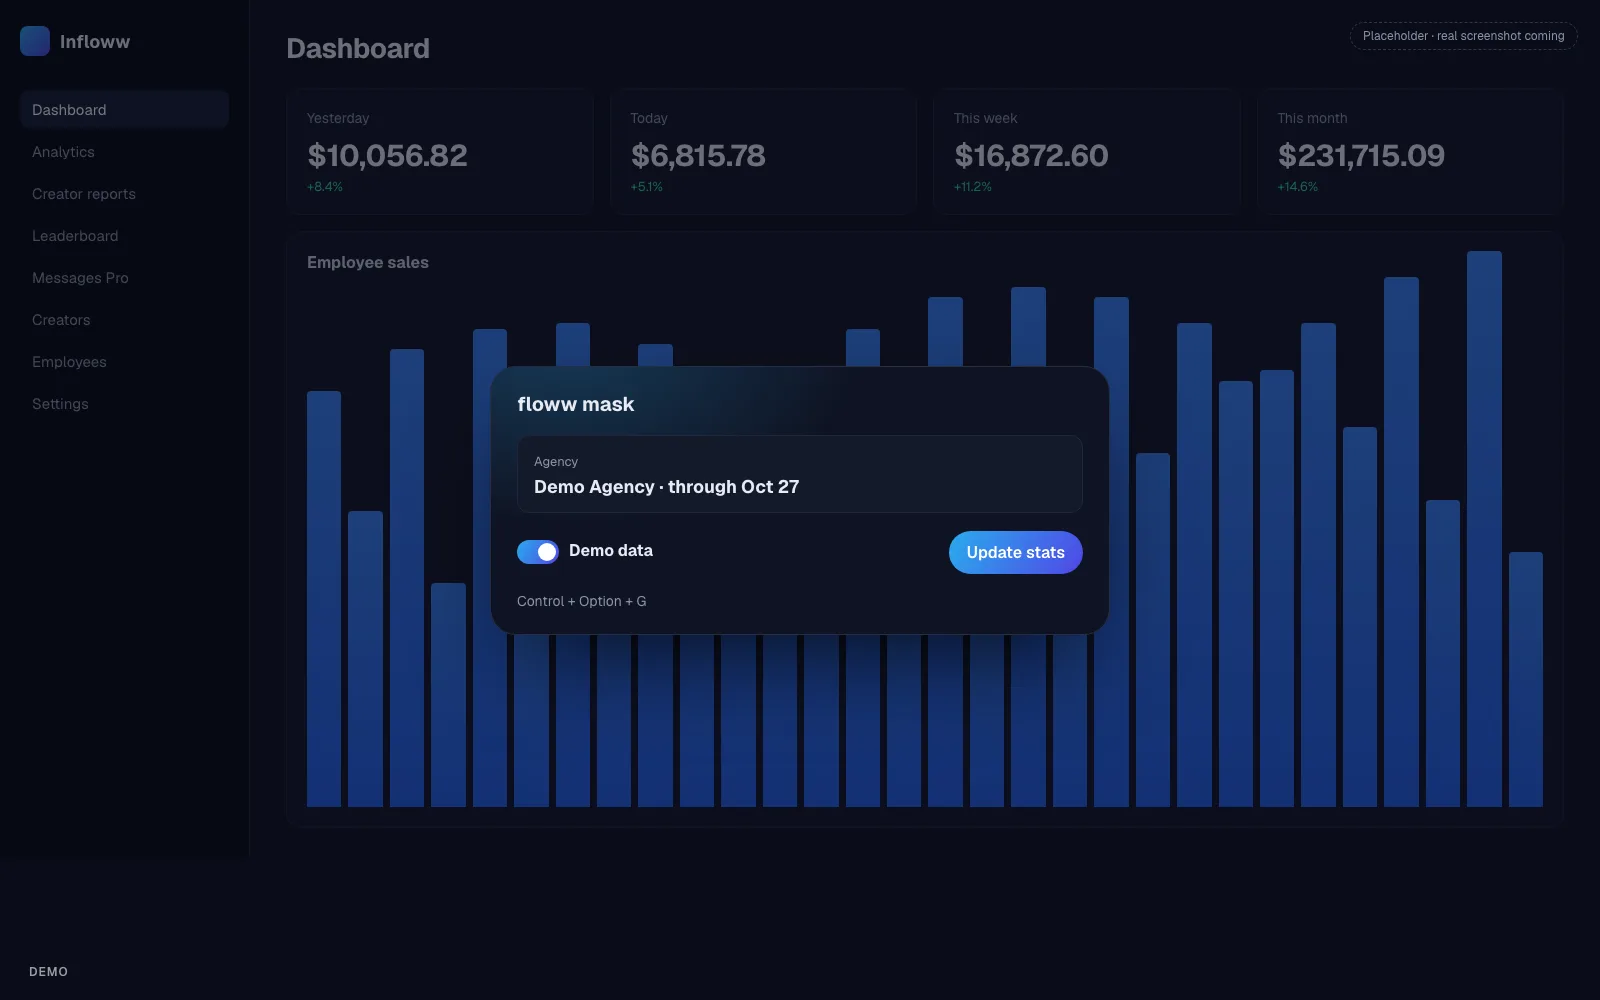Click the '+8.4%' change under Yesterday

click(325, 187)
